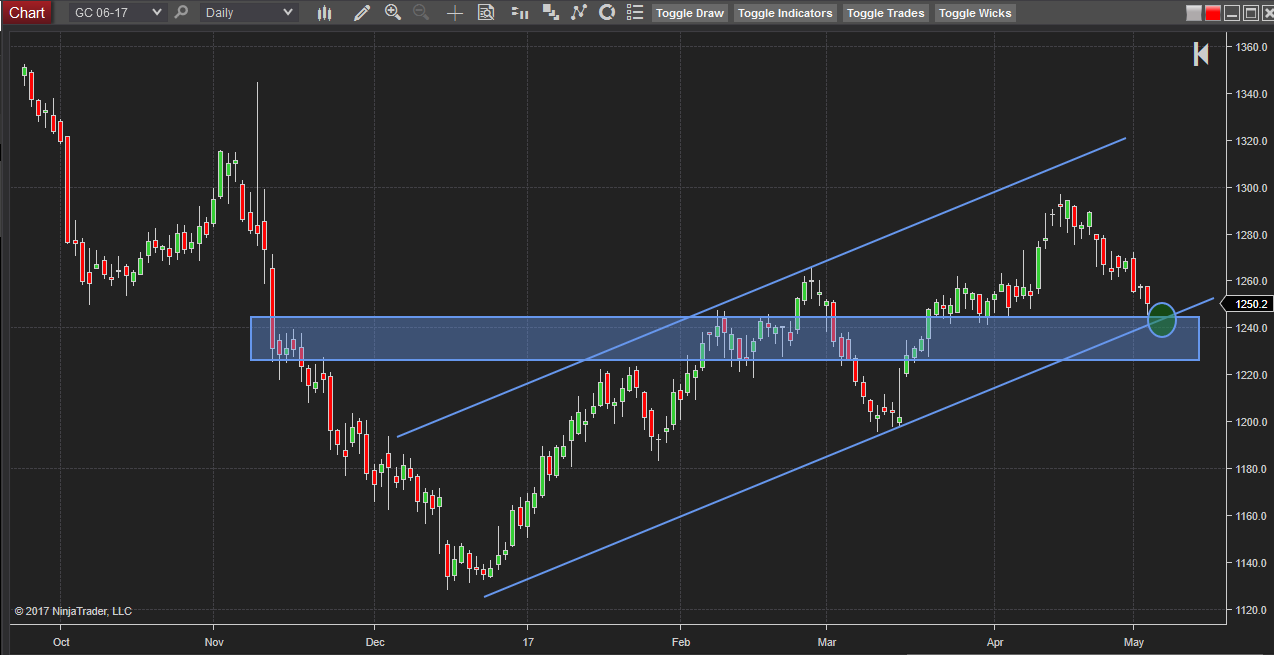Open the Data Box icon
This screenshot has height=655, width=1274.
point(487,13)
